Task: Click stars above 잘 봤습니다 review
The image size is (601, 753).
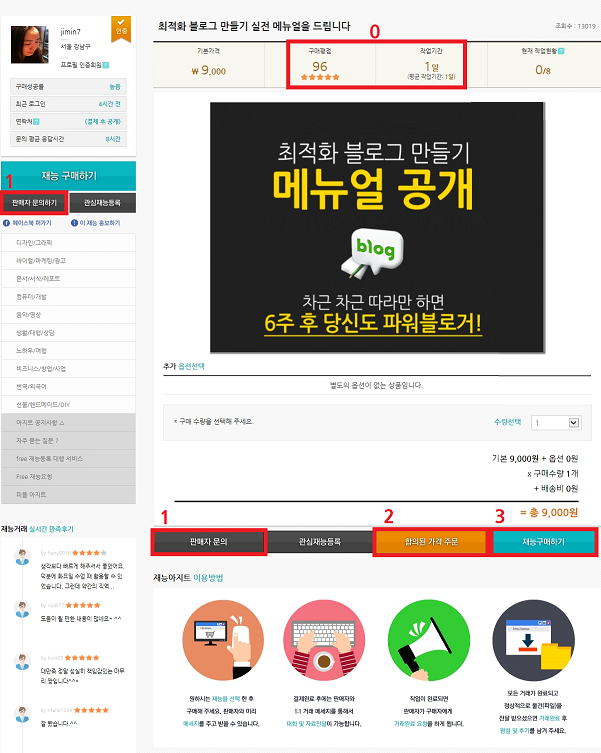Action: tap(92, 710)
